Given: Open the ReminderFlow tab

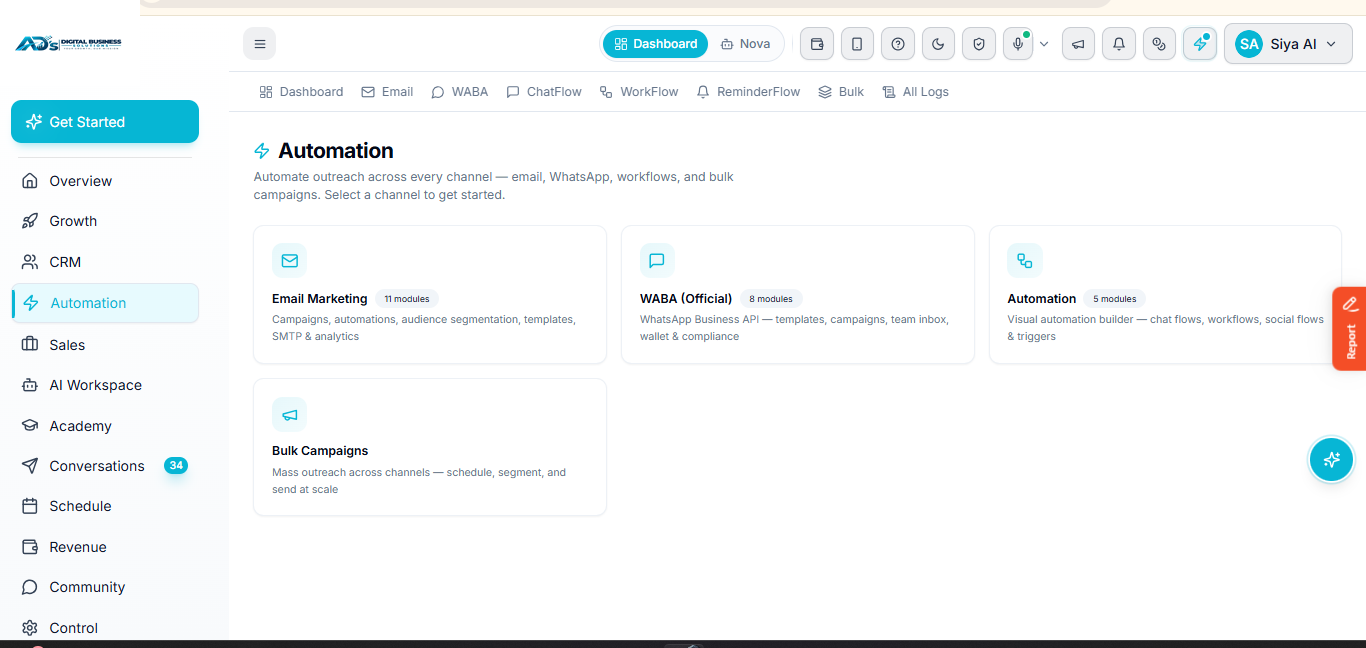Looking at the screenshot, I should pos(748,92).
